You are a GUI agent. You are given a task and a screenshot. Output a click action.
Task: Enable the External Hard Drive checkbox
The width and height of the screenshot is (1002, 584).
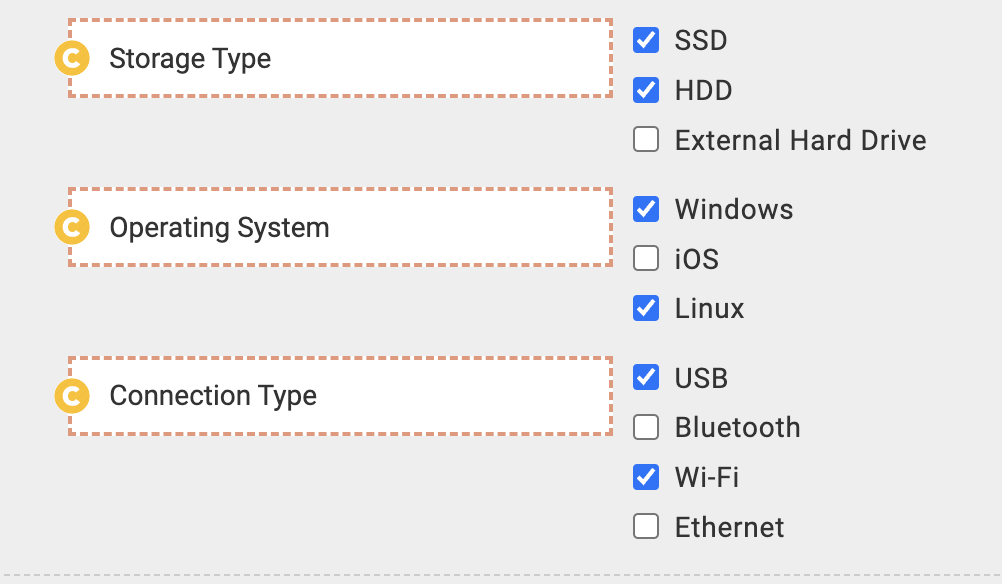coord(646,139)
